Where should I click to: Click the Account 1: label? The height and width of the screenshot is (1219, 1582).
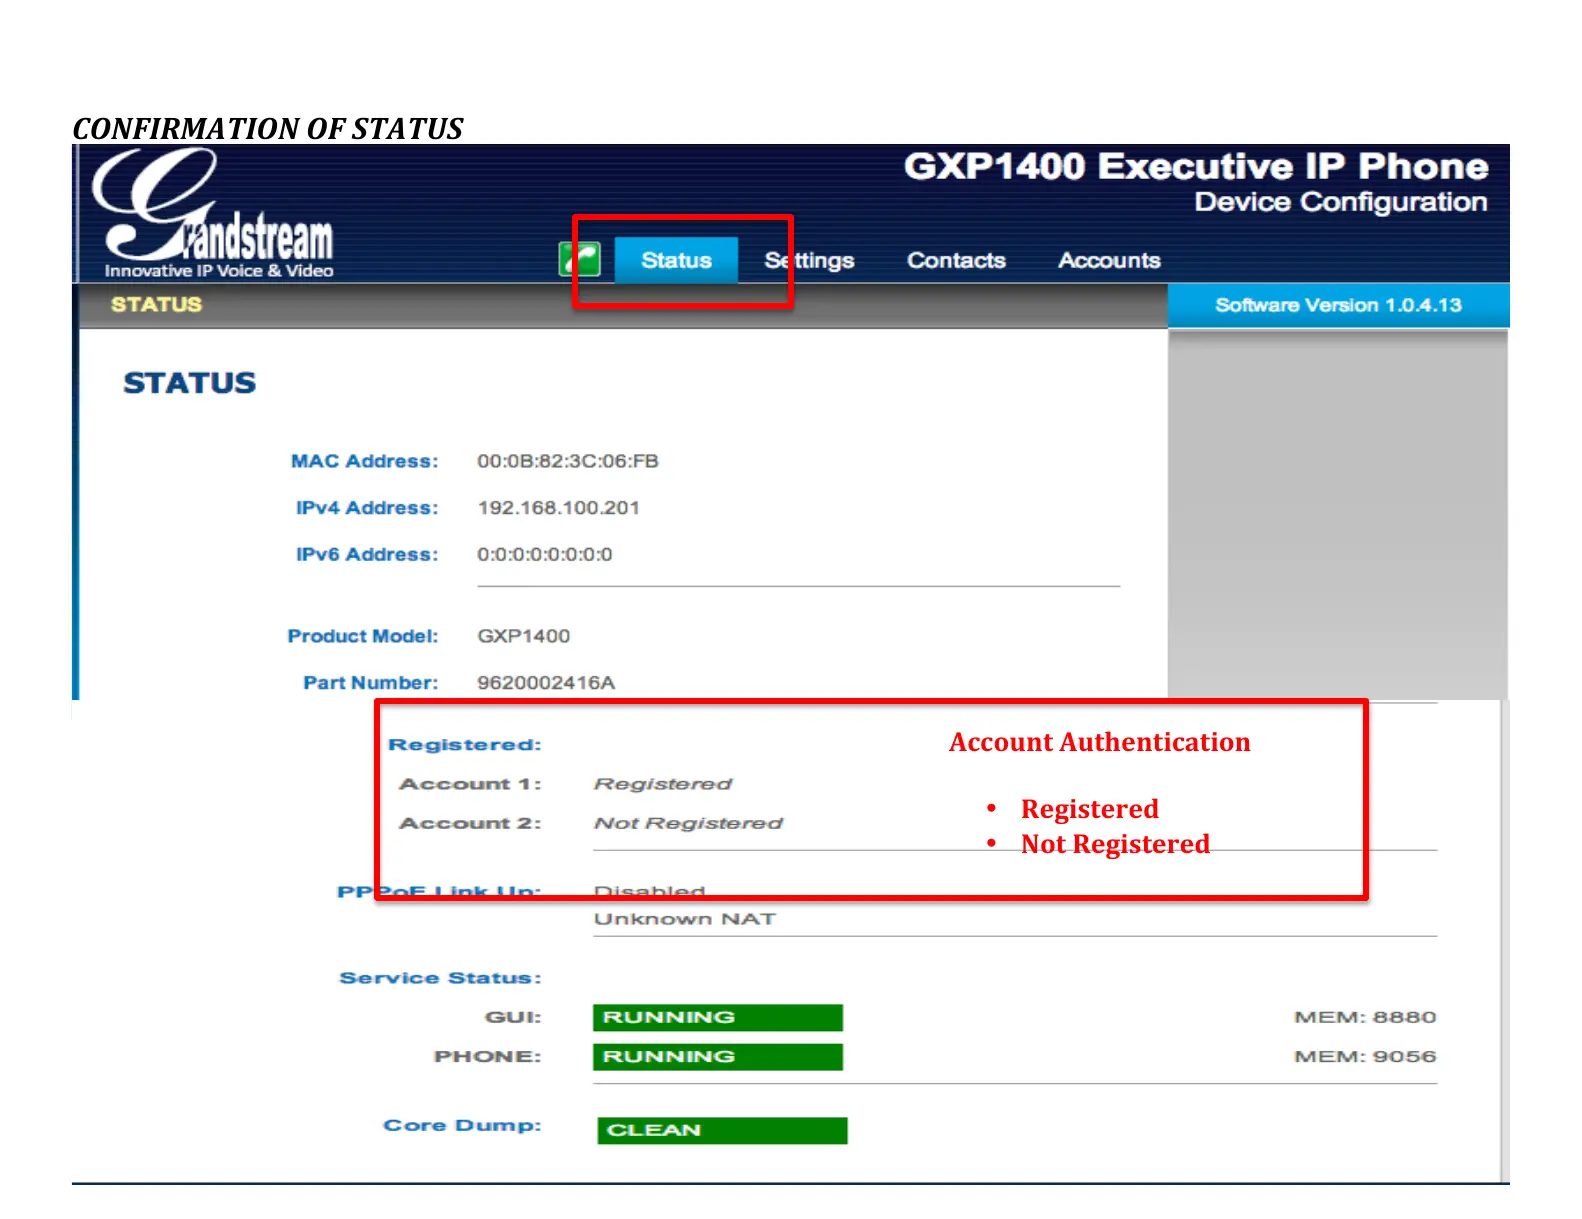coord(470,784)
